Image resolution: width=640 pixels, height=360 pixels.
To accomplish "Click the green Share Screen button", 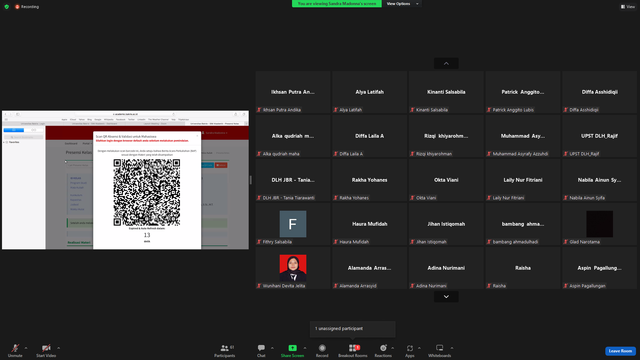I will 292,350.
